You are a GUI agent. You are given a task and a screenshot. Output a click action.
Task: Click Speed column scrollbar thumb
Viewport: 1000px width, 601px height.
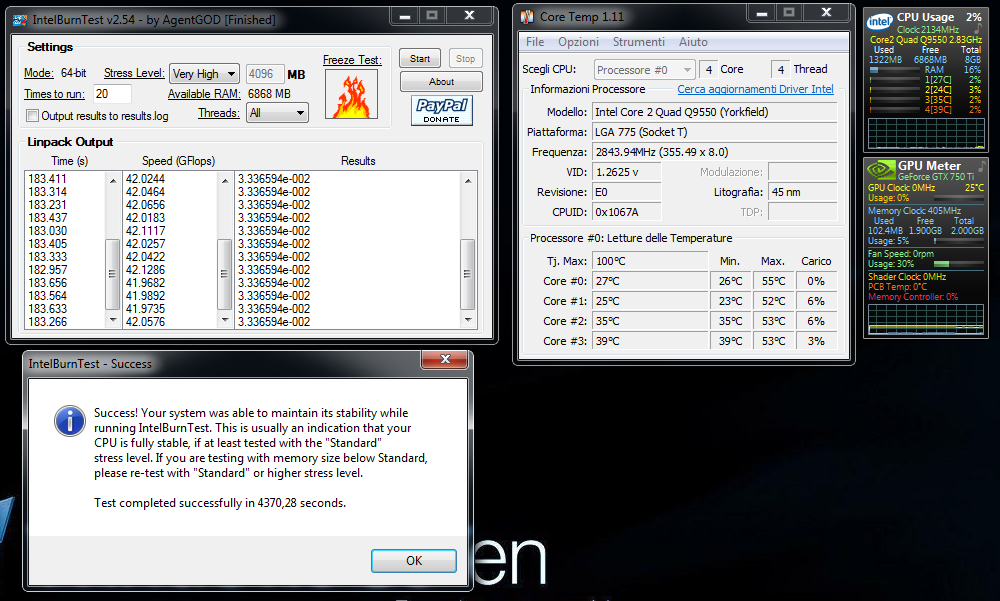[x=224, y=274]
